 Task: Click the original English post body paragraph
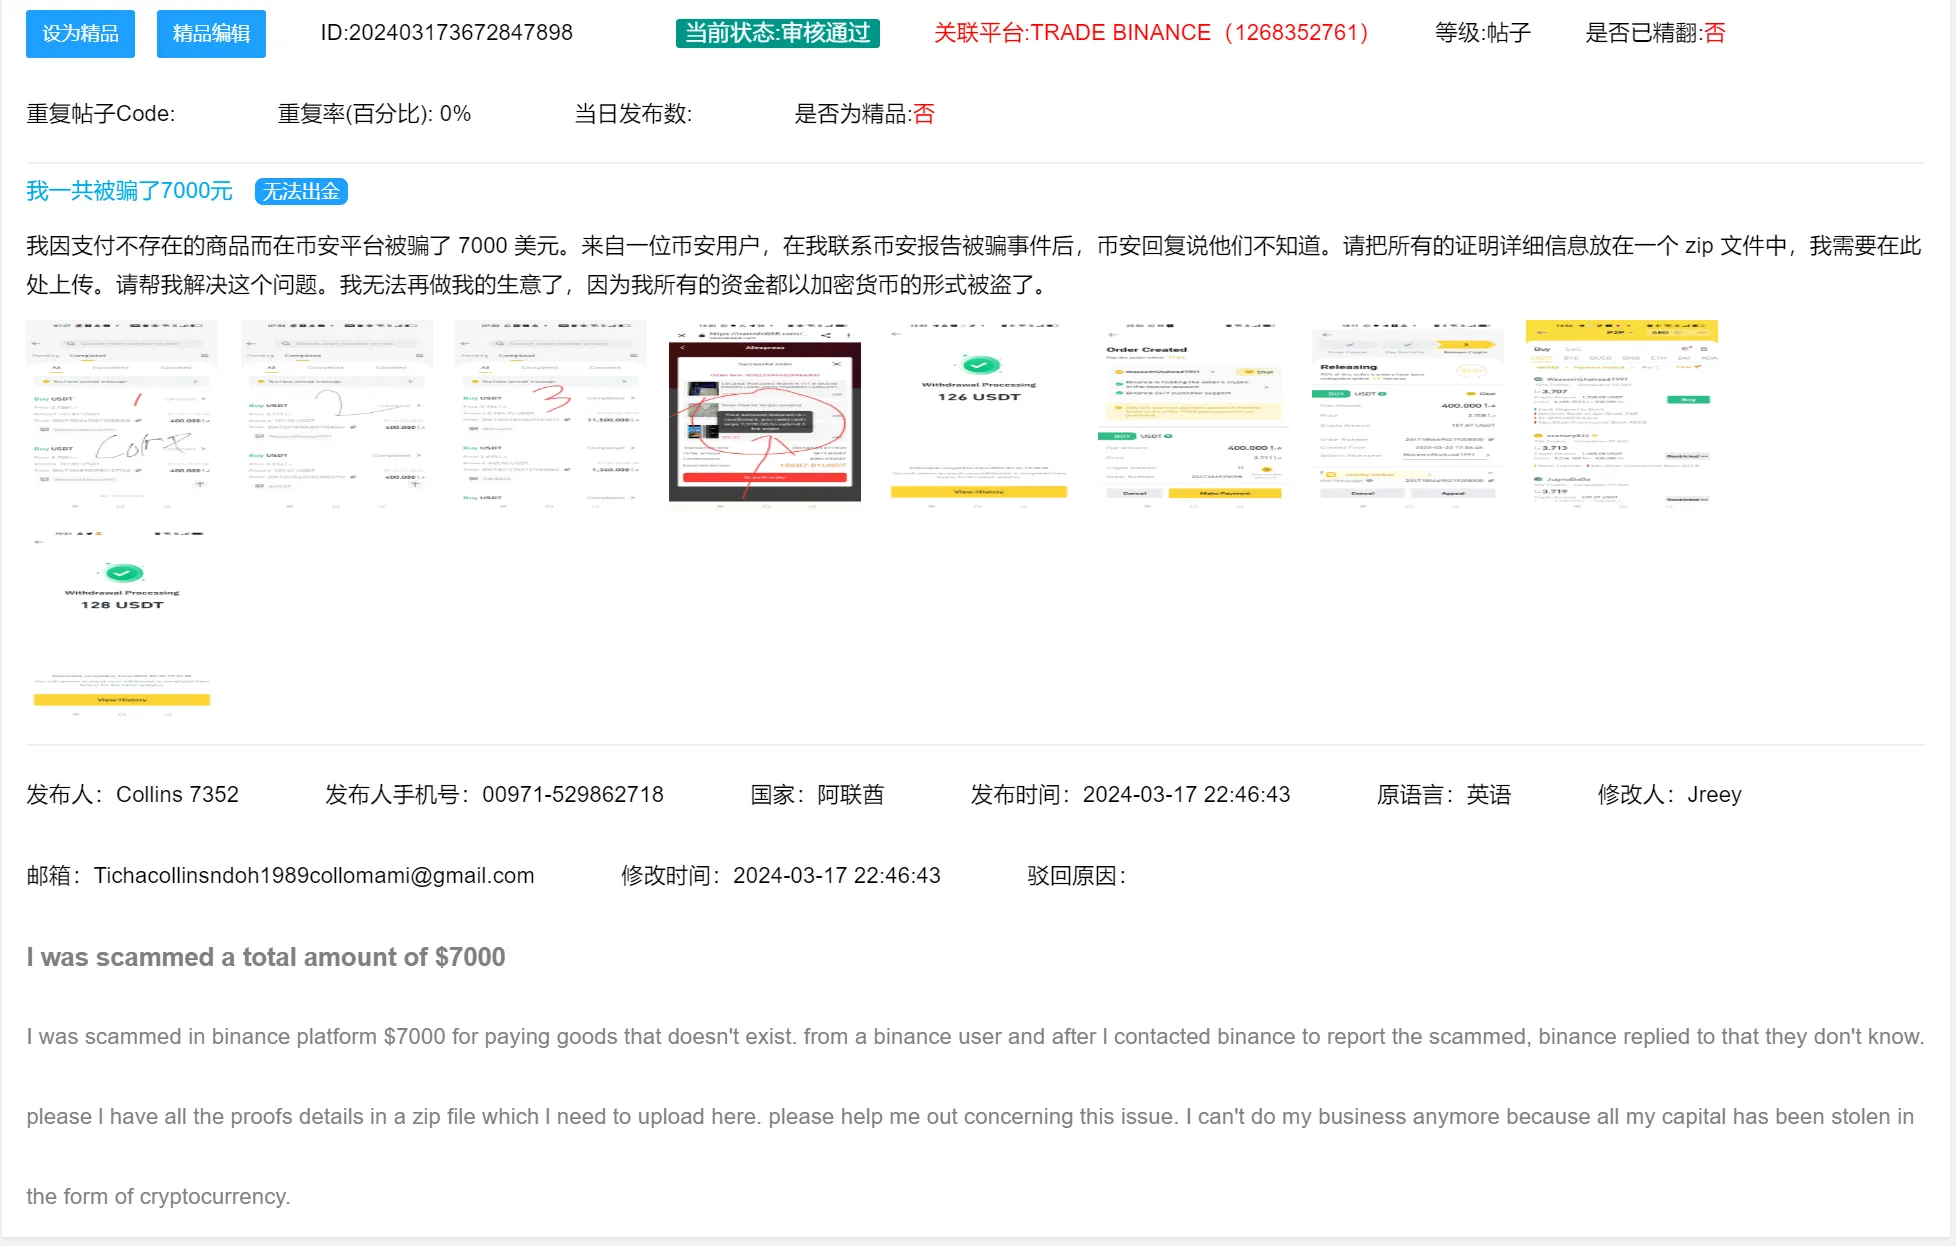click(975, 1117)
